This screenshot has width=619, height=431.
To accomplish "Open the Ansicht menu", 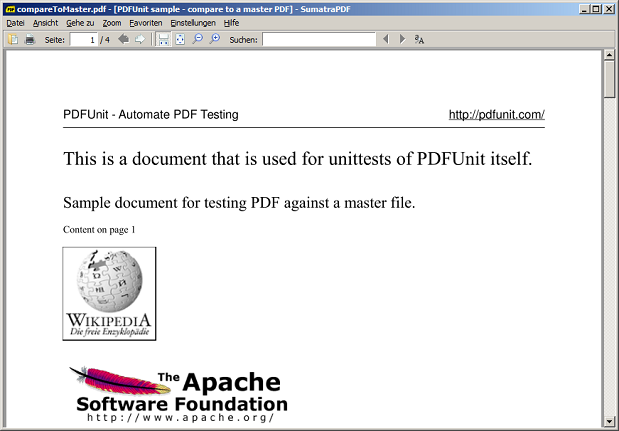I will pos(45,22).
